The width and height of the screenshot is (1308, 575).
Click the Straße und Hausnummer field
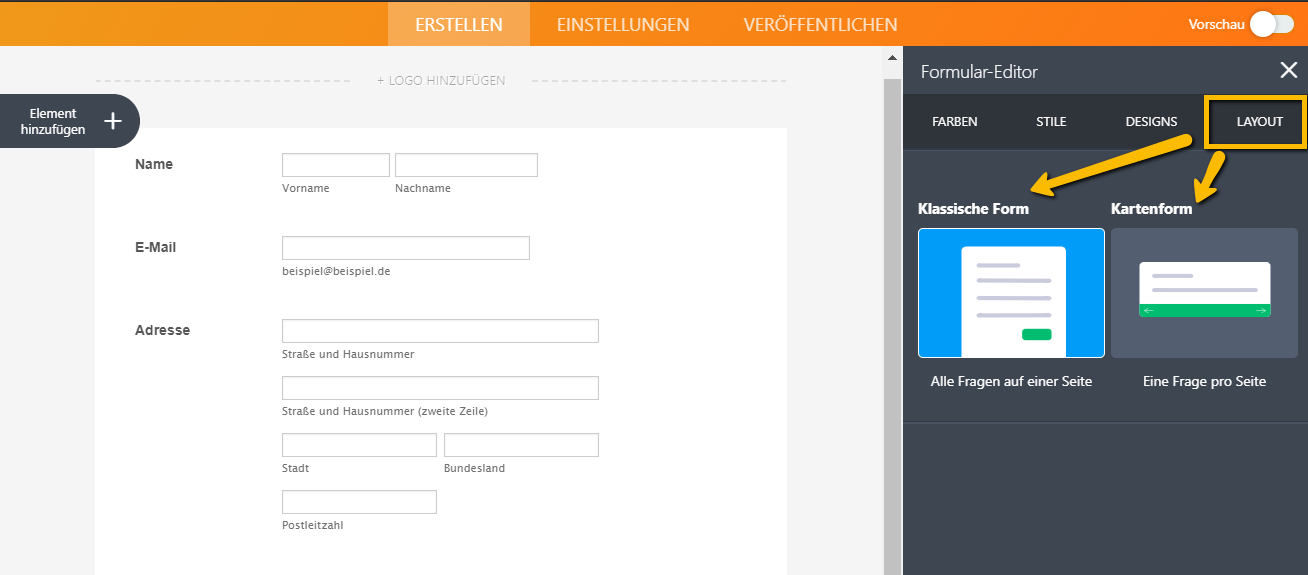440,331
